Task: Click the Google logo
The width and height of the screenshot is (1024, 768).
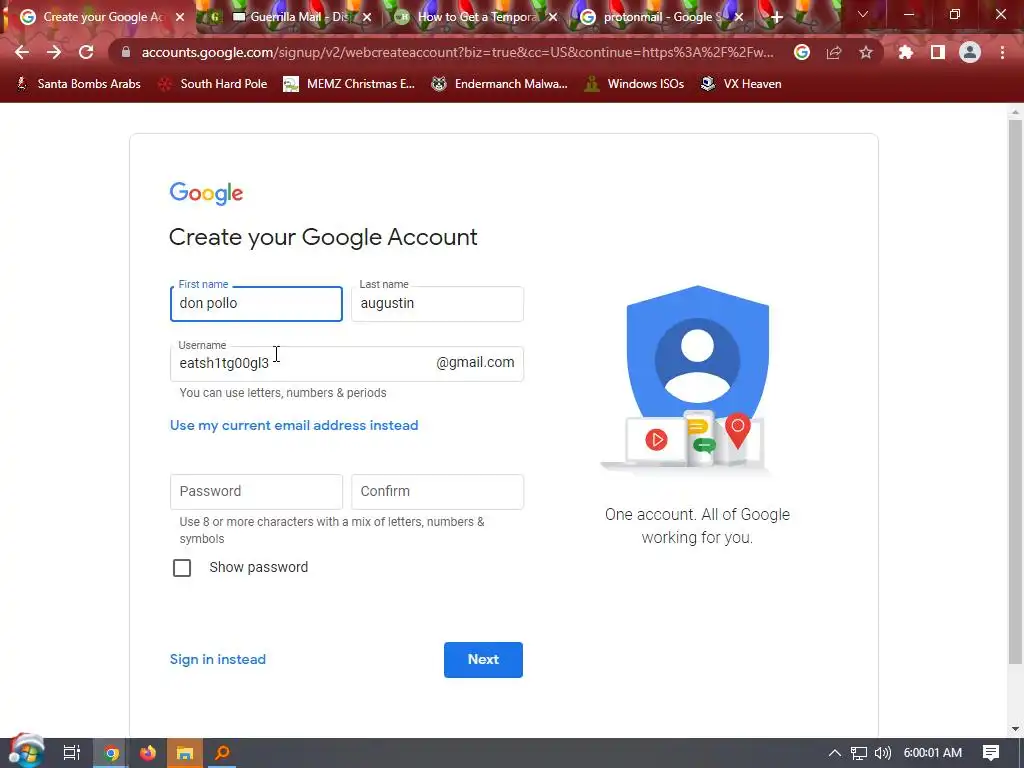Action: tap(206, 194)
